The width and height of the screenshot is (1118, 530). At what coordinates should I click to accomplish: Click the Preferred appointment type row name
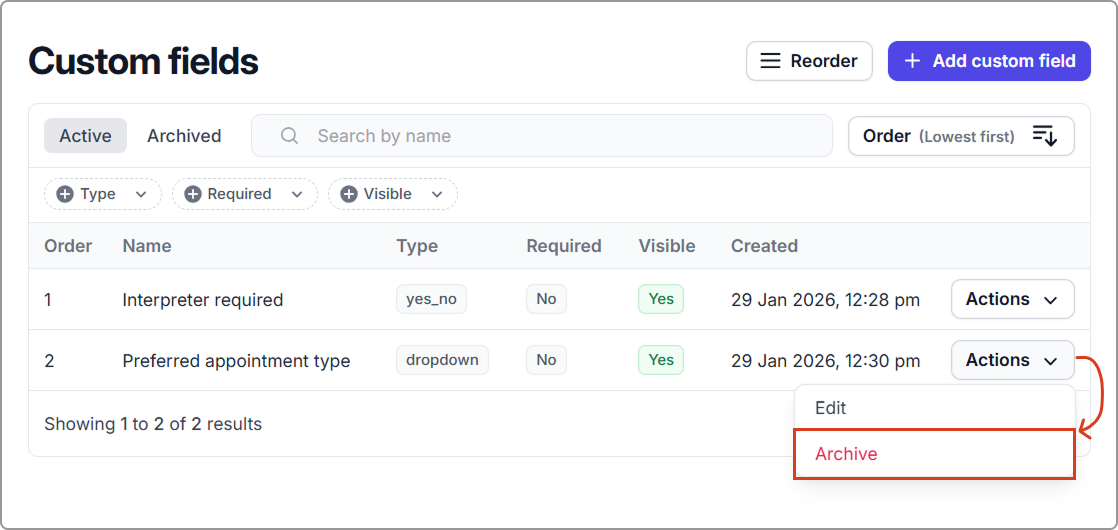(236, 361)
